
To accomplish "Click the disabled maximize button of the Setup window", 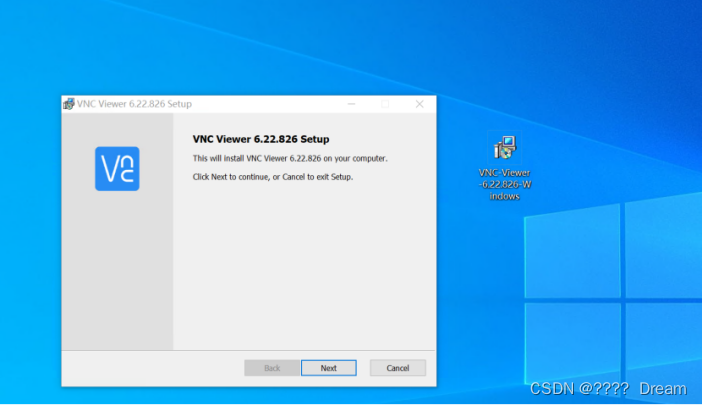I will (x=385, y=104).
